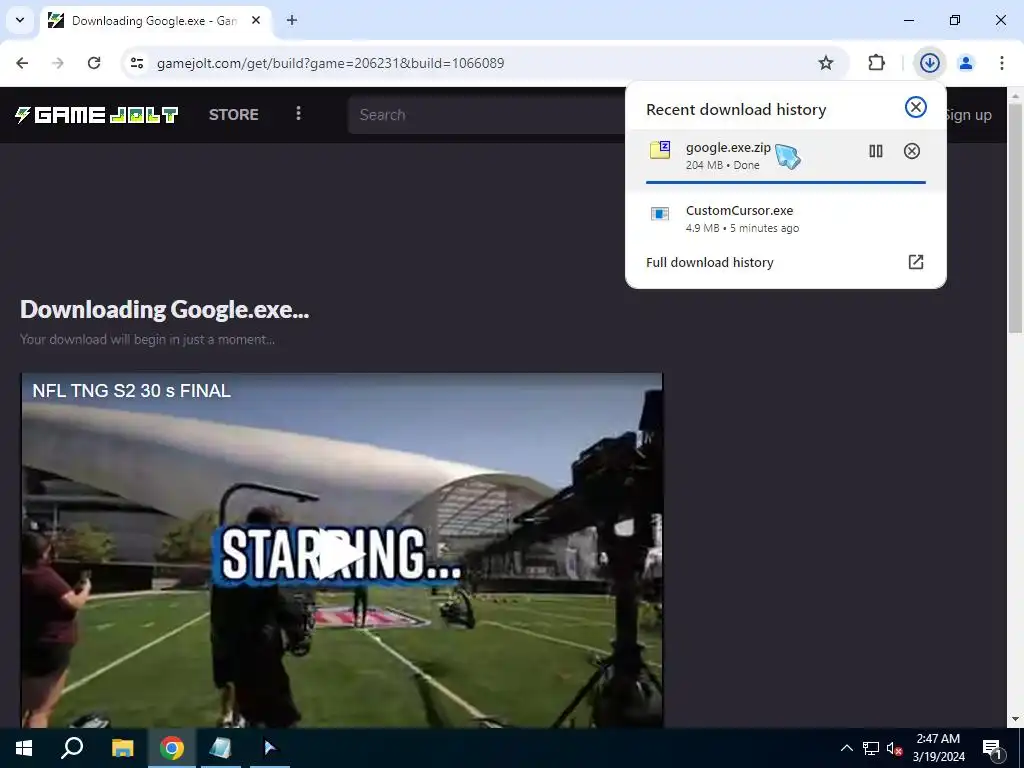The height and width of the screenshot is (768, 1024).
Task: View site information icon in address bar
Action: (136, 63)
